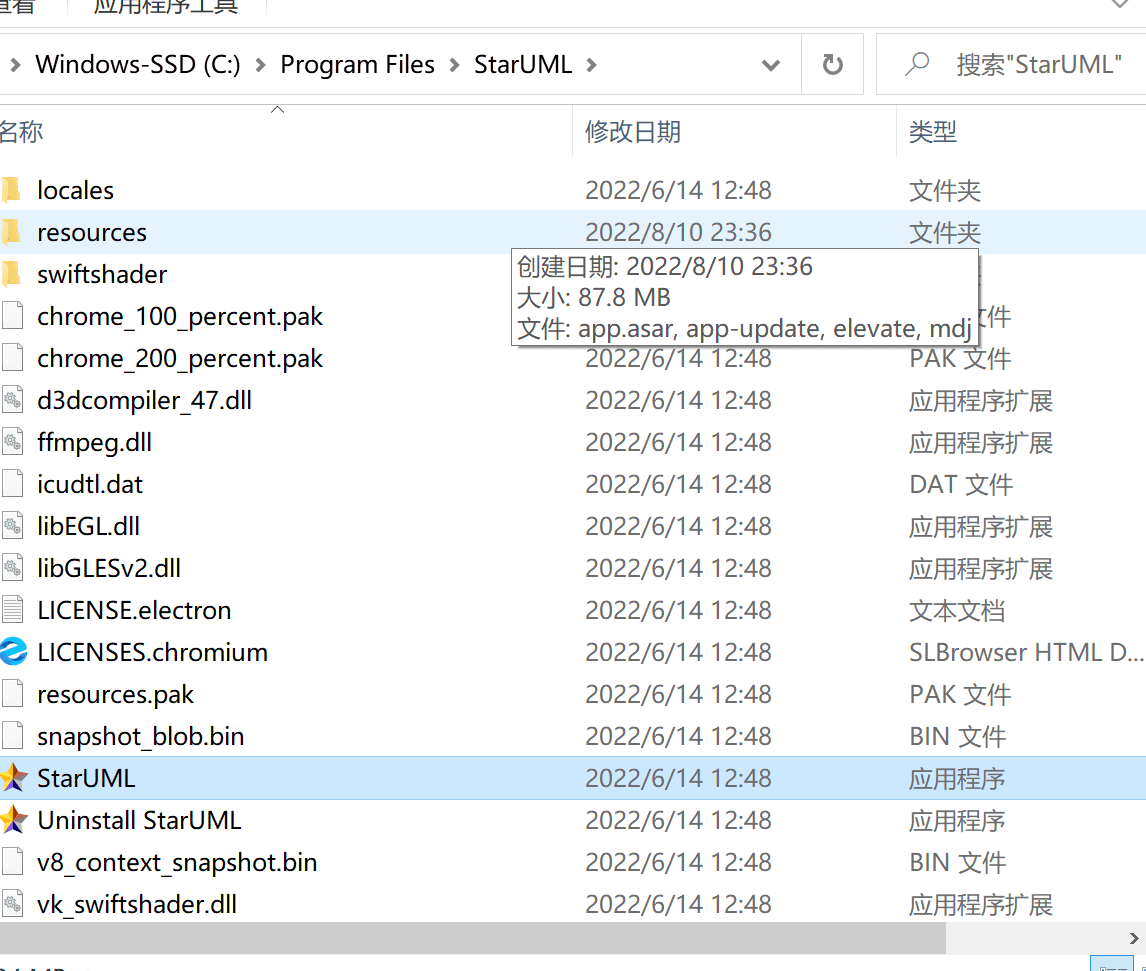Click the ffmpeg.dll file icon

point(12,442)
